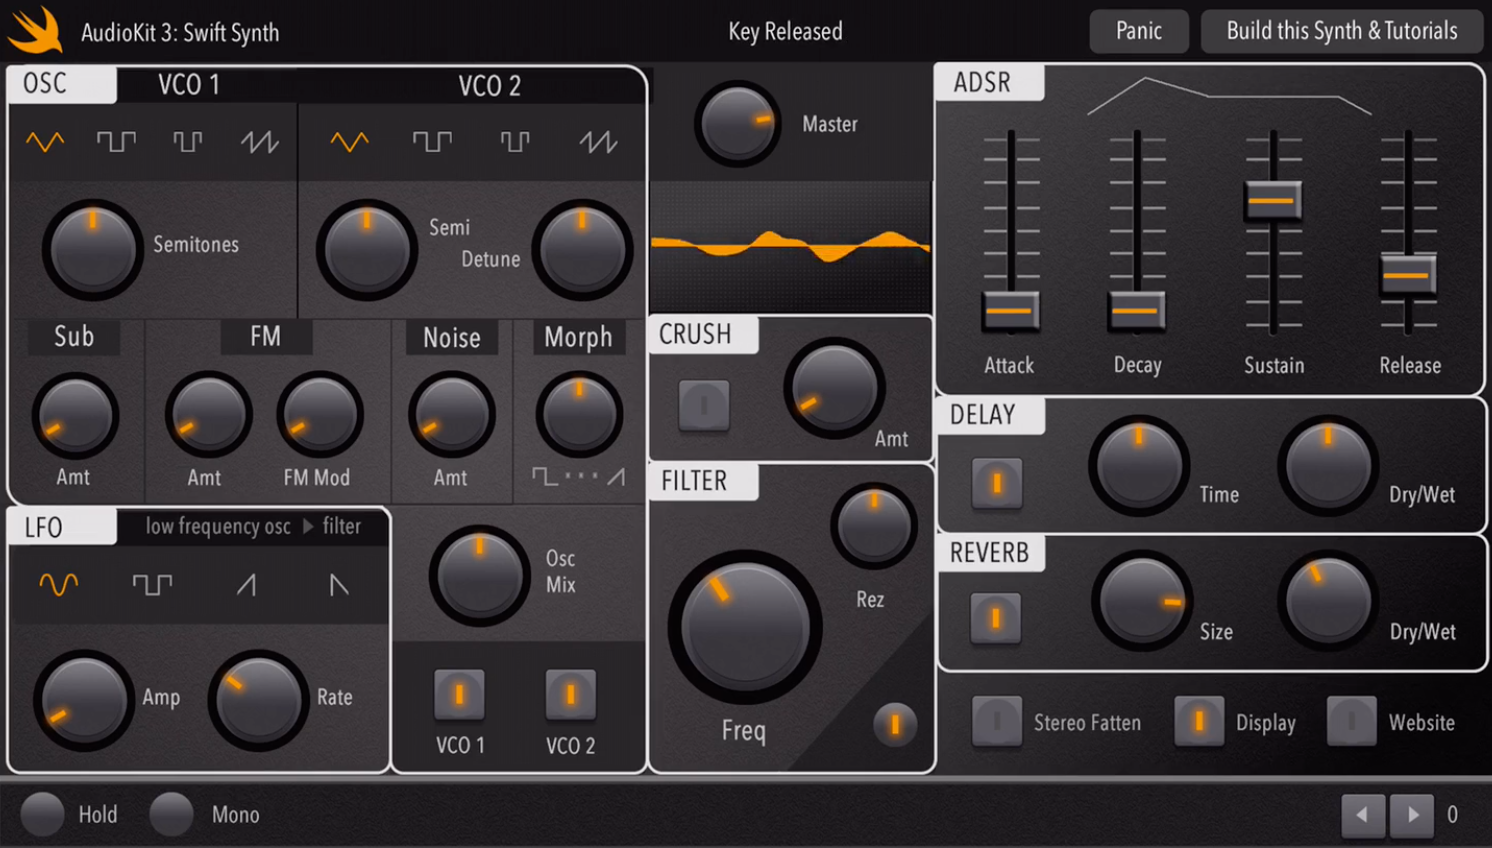Pick VCO 2 sawtooth waveform
Image resolution: width=1492 pixels, height=848 pixels.
598,142
